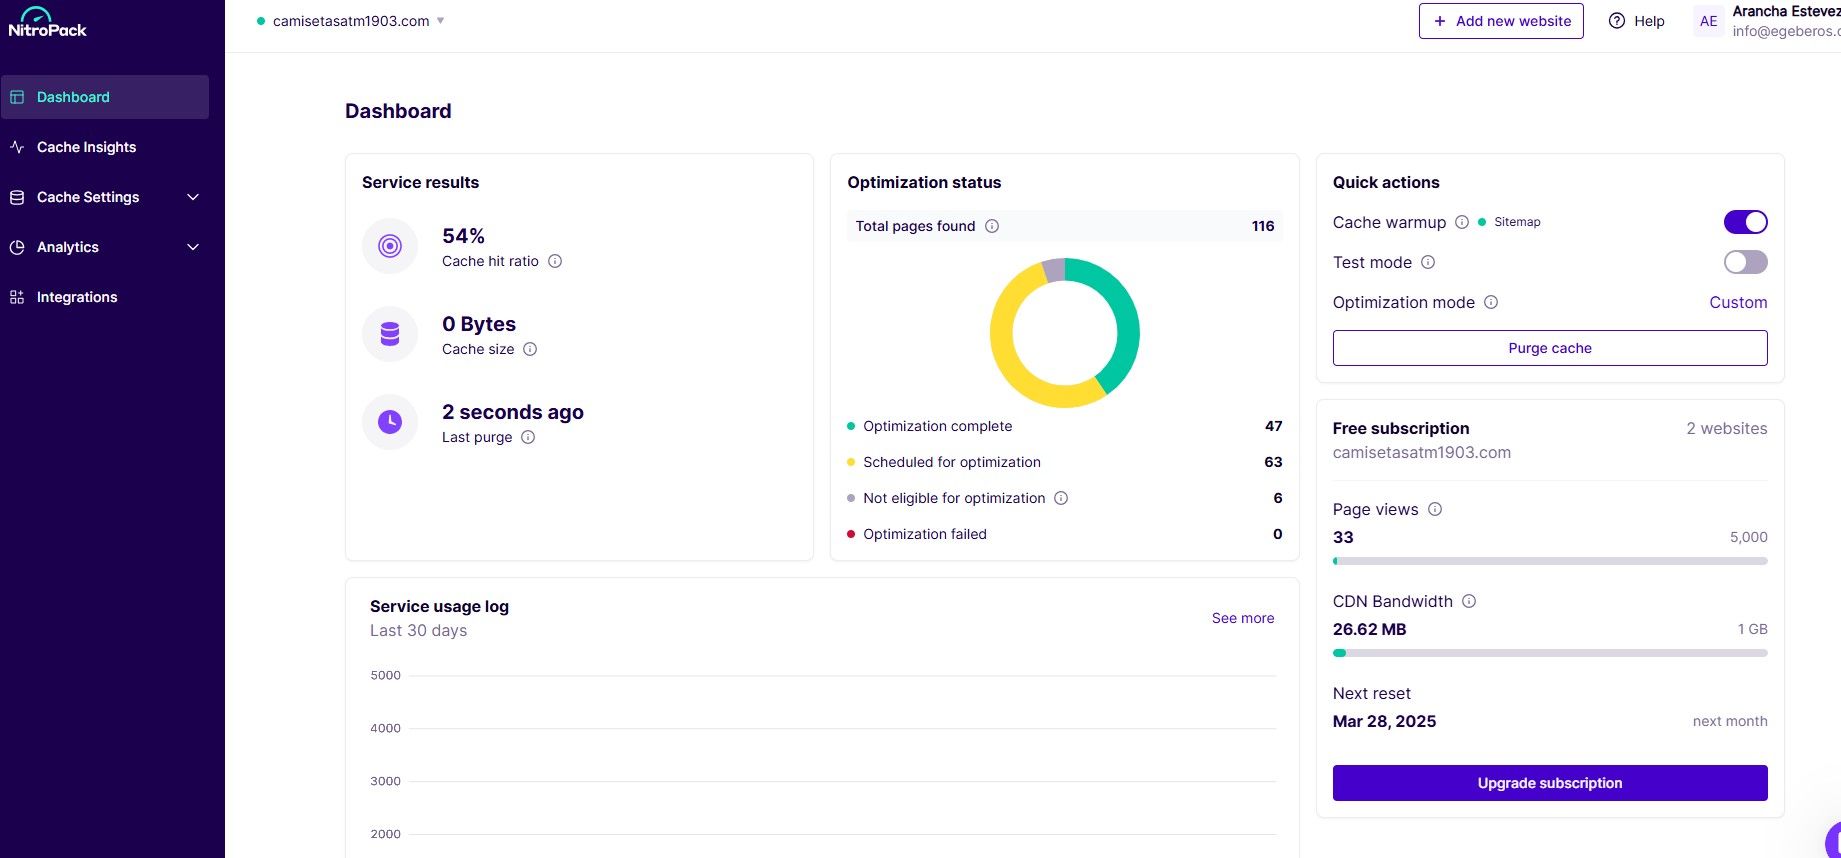The width and height of the screenshot is (1841, 858).
Task: Open the camisetasatm1903.com website dropdown
Action: click(x=351, y=21)
